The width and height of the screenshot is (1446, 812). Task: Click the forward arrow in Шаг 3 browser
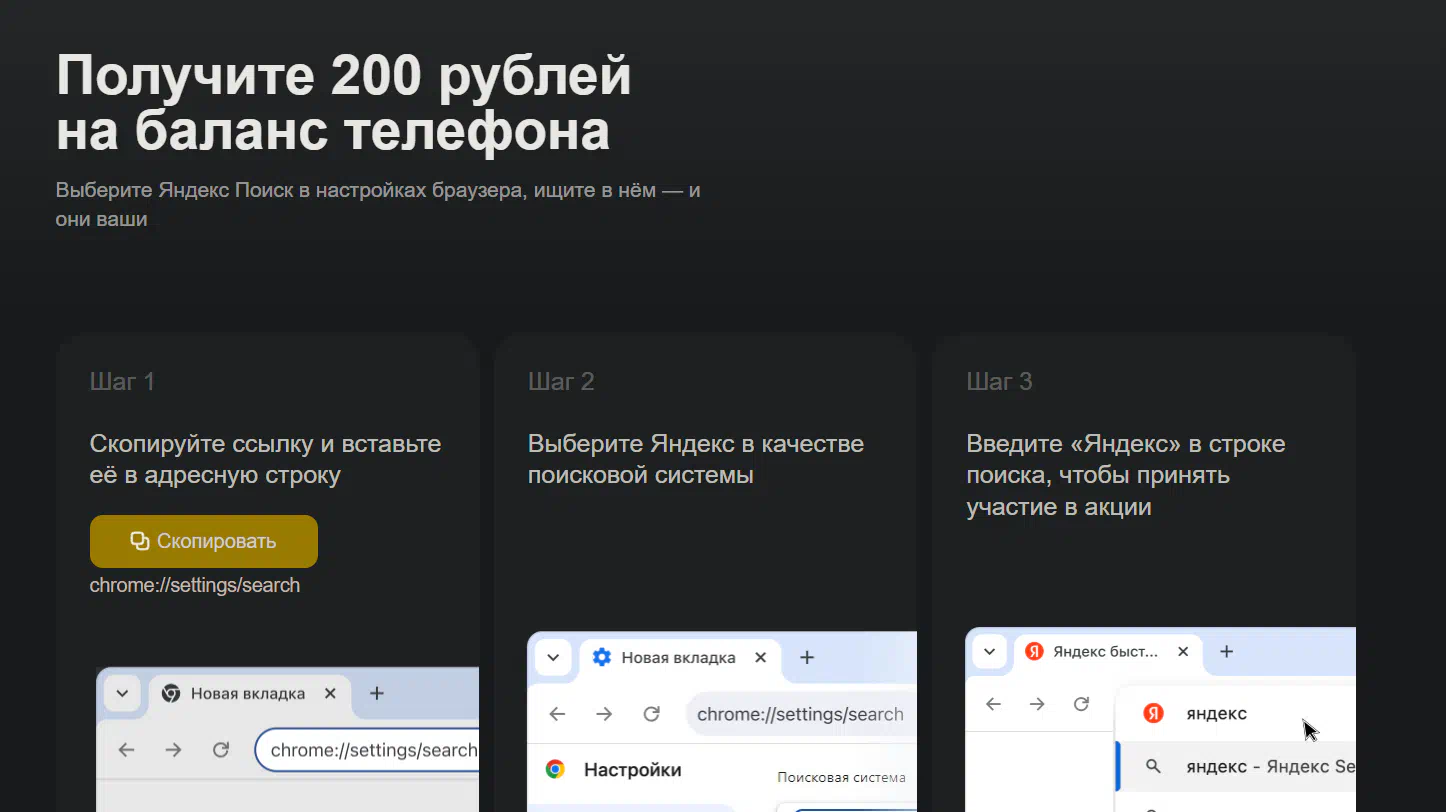tap(1037, 704)
